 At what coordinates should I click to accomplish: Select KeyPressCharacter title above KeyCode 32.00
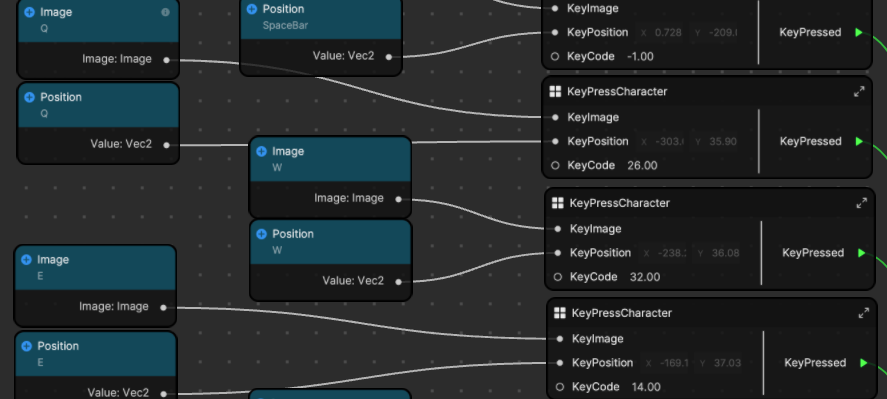click(619, 203)
